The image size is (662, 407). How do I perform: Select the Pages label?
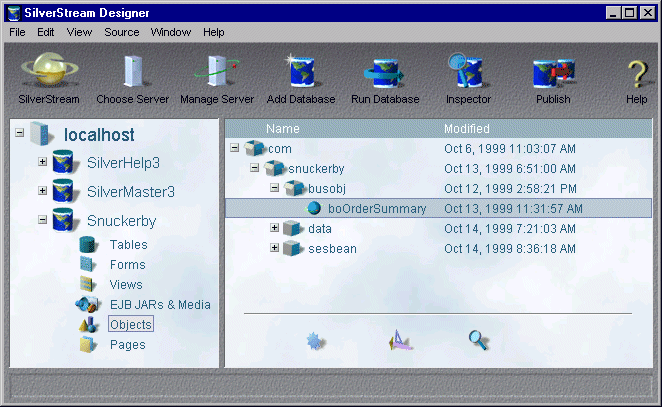click(128, 345)
